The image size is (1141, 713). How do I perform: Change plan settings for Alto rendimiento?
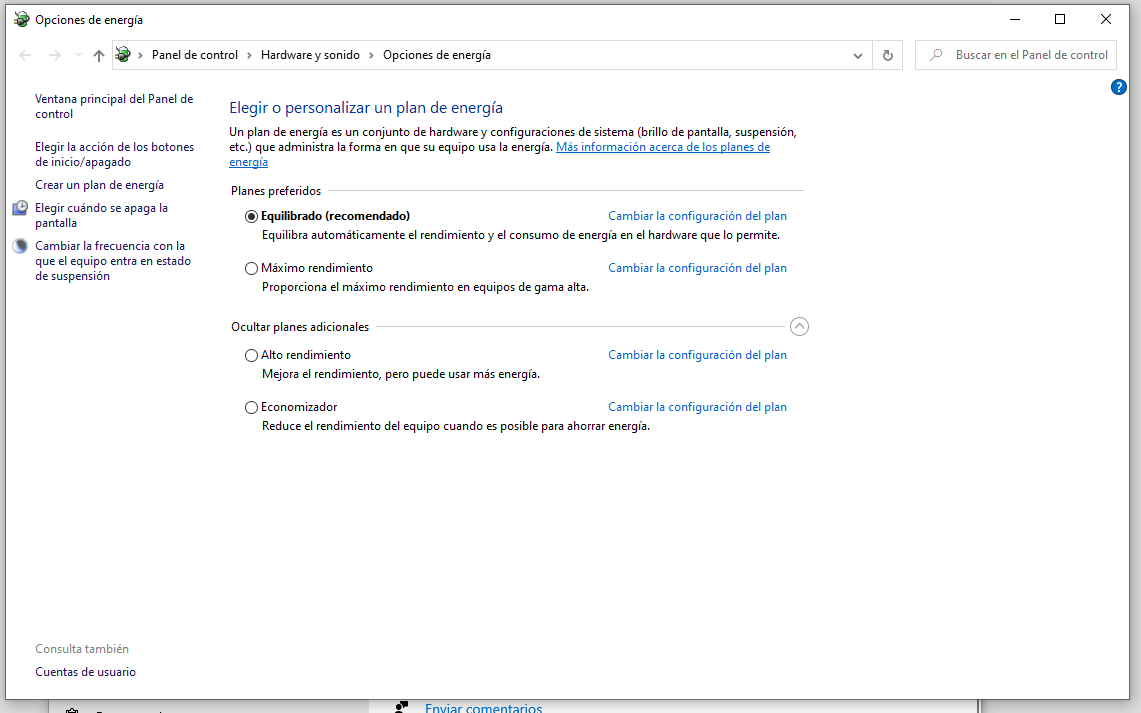[697, 355]
